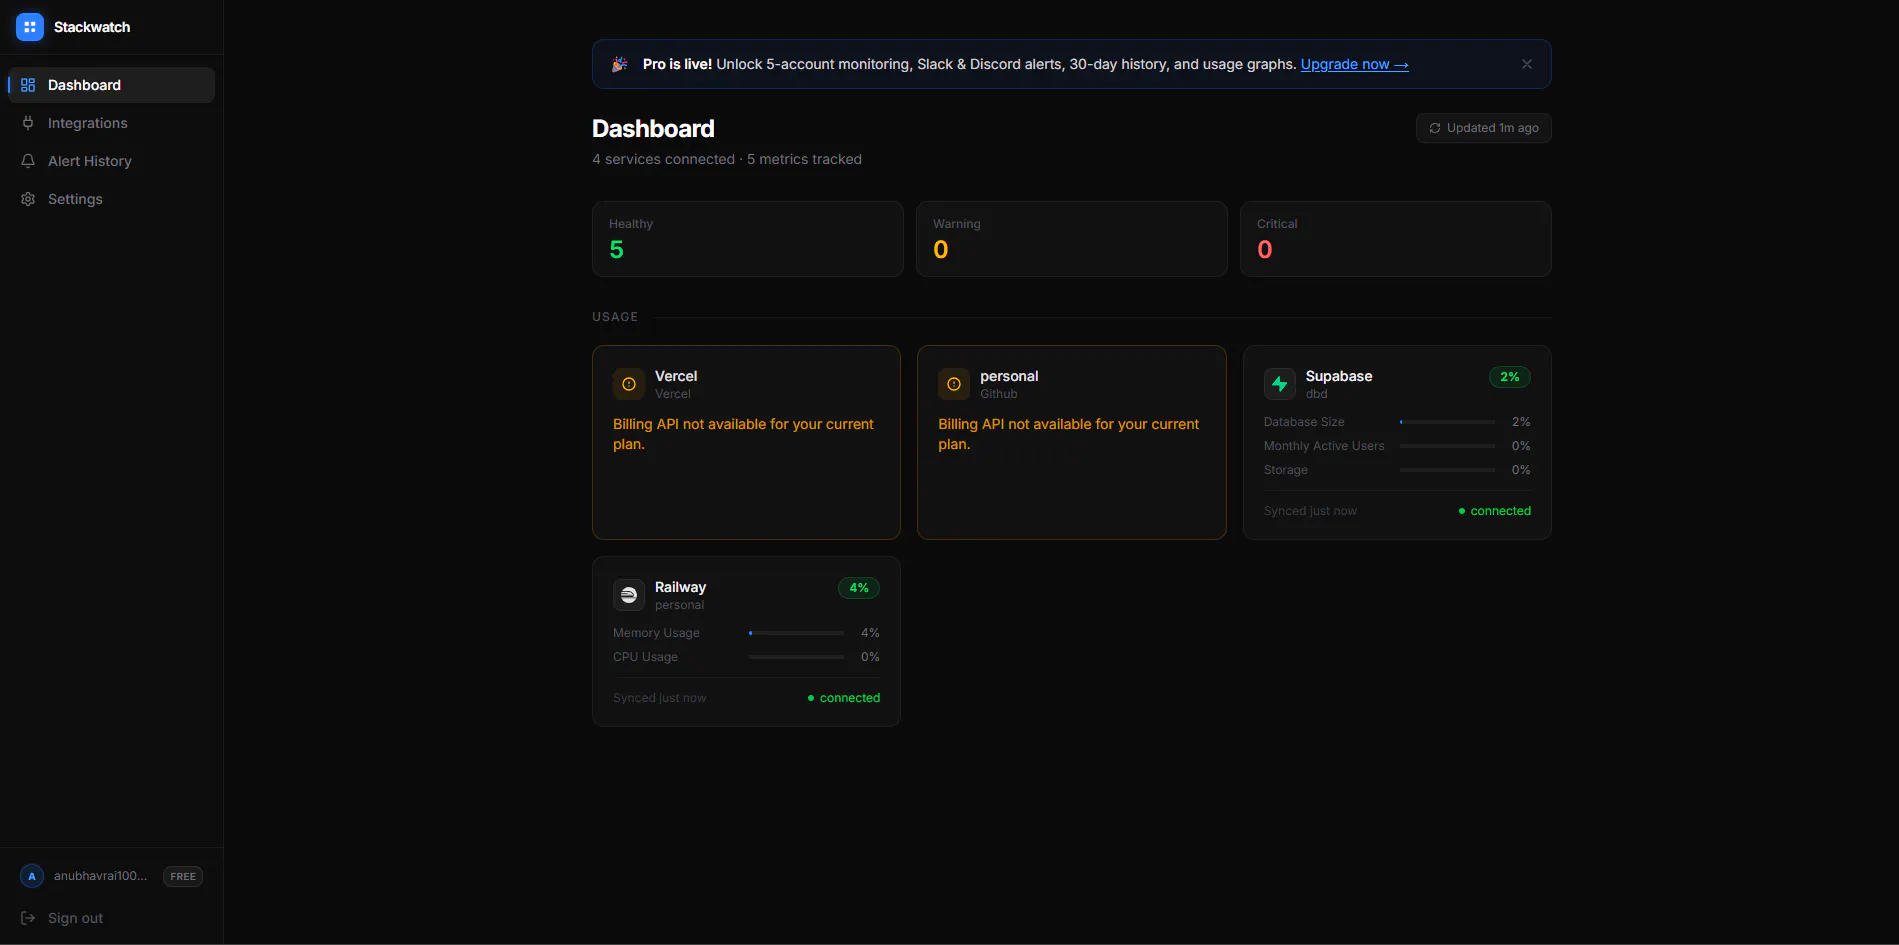This screenshot has width=1899, height=945.
Task: Click Vercel's Billing API not available message
Action: 743,434
